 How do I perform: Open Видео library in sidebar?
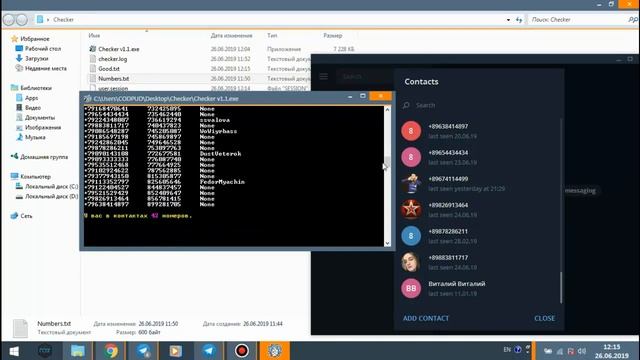pos(33,108)
